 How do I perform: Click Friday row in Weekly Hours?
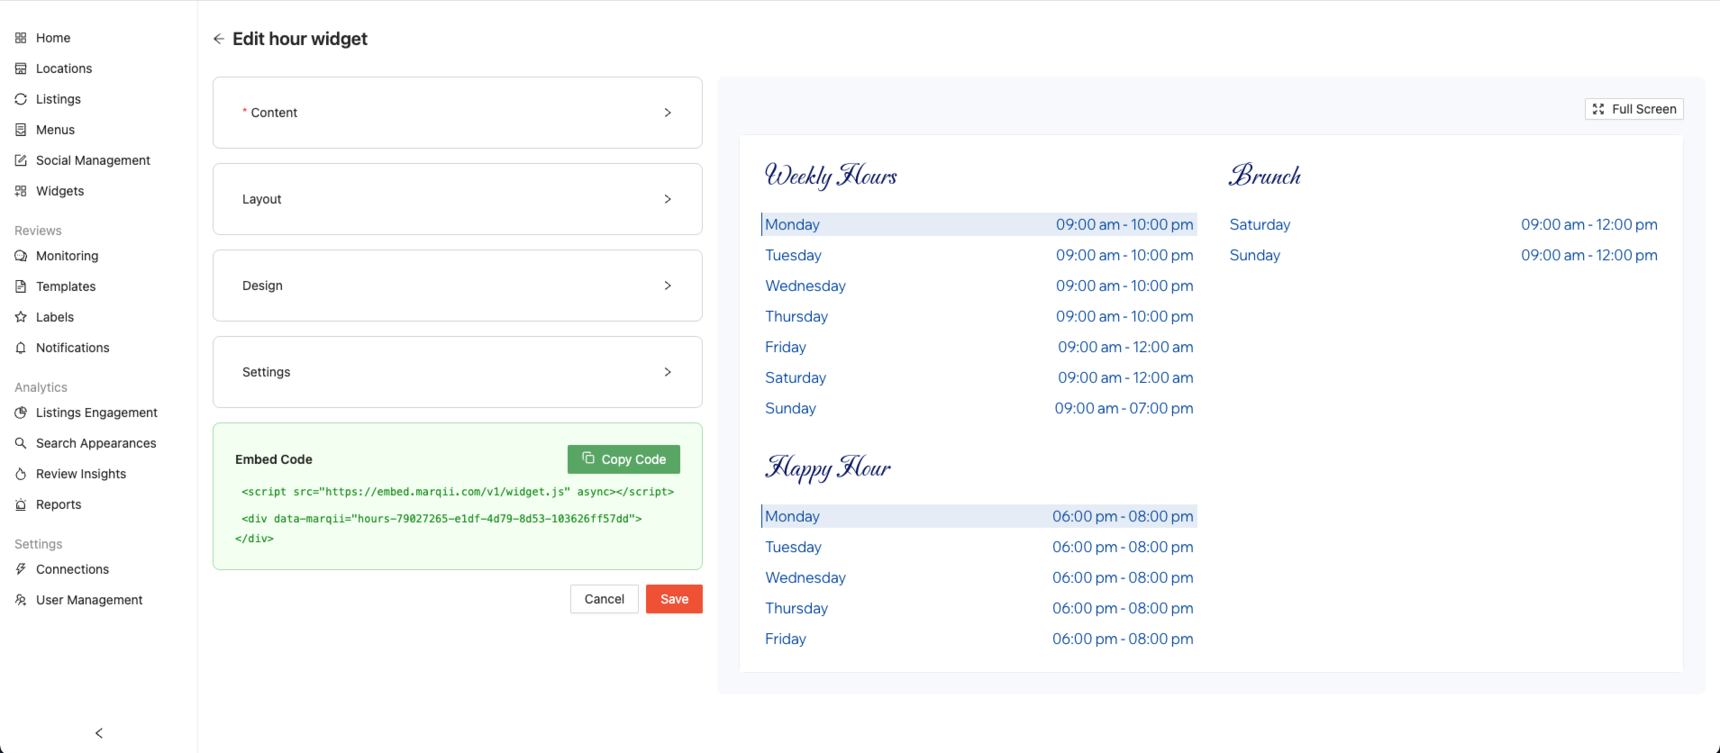(979, 347)
